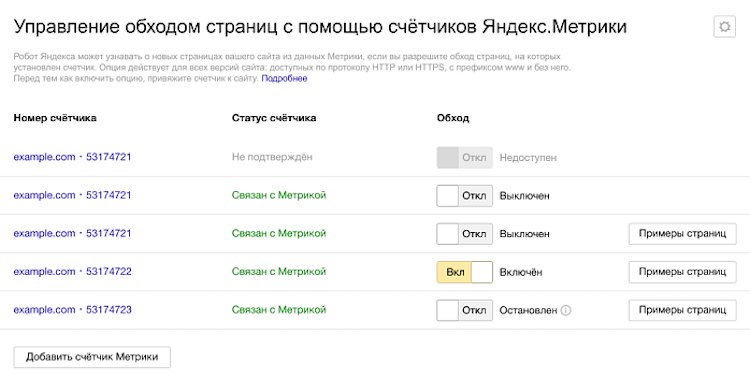Open example.com 53174723 counter link
The image size is (750, 379).
click(x=72, y=310)
